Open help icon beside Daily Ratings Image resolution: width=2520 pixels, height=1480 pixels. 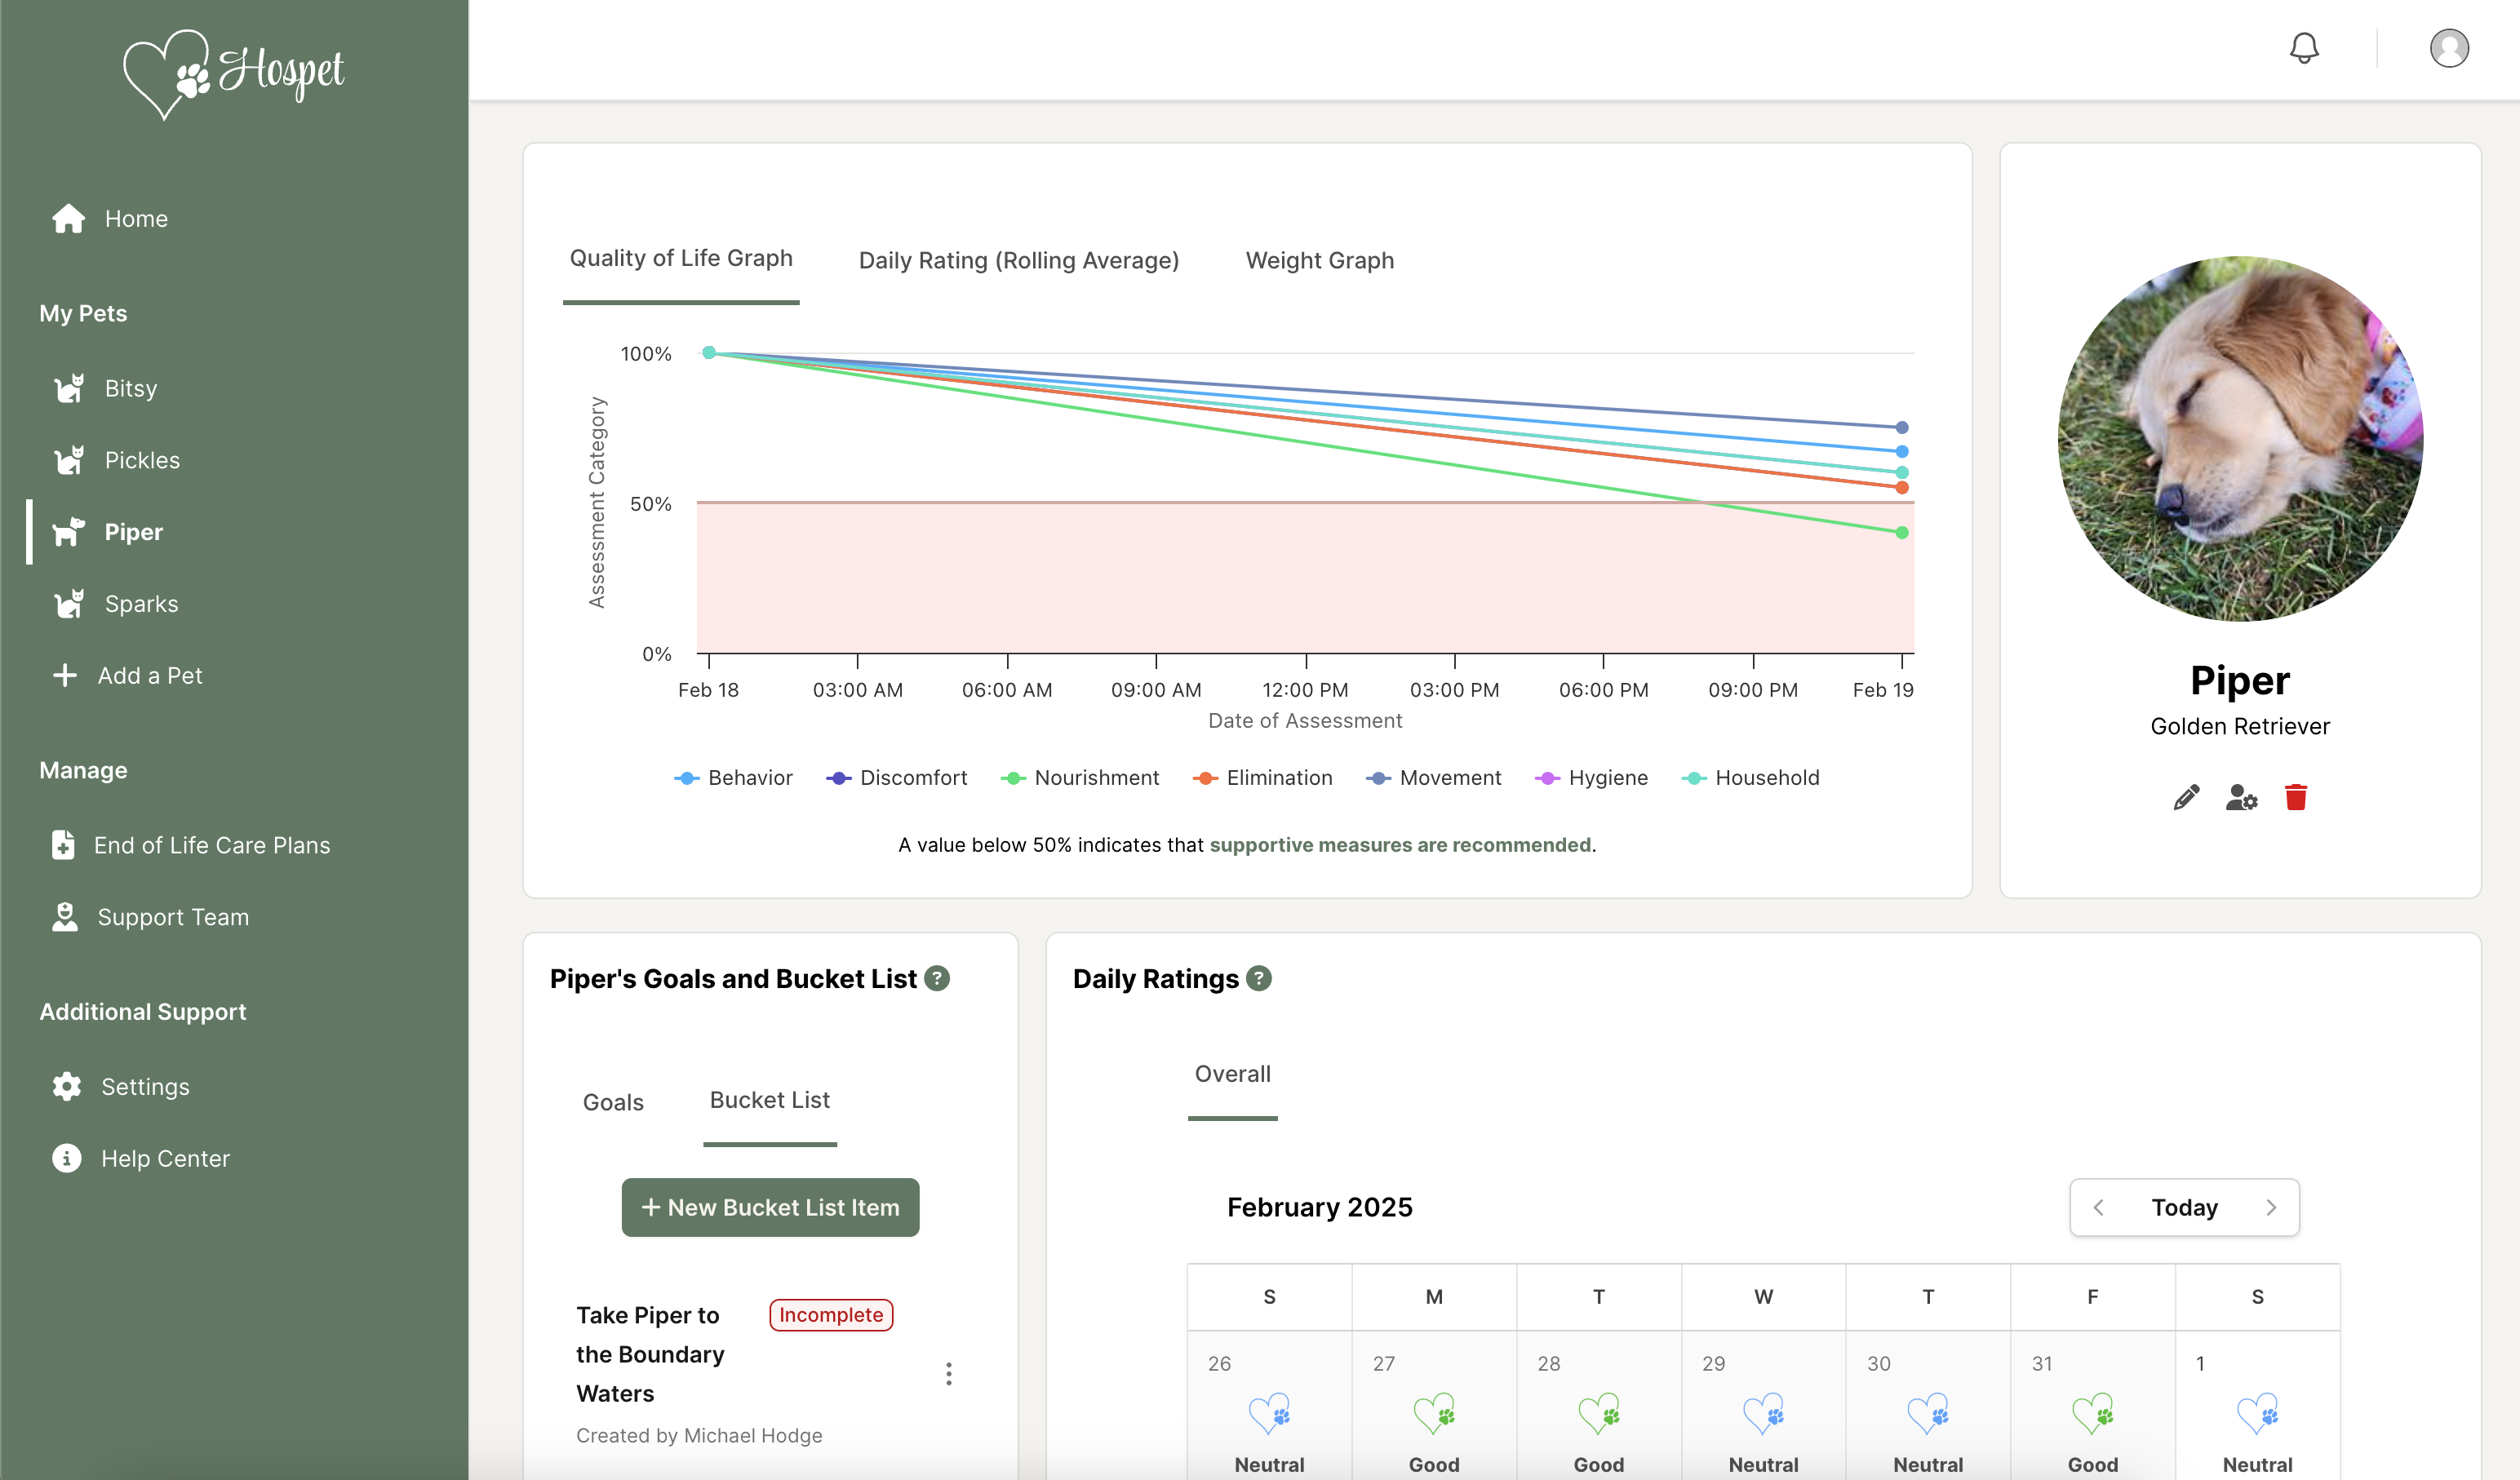point(1259,978)
